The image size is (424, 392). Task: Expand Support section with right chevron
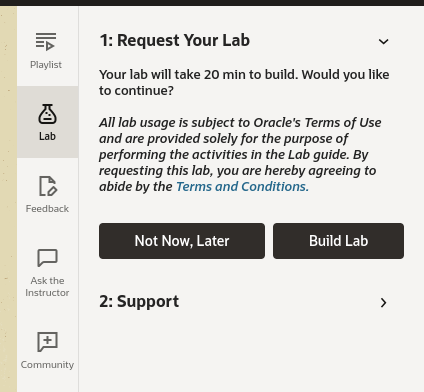click(x=384, y=303)
